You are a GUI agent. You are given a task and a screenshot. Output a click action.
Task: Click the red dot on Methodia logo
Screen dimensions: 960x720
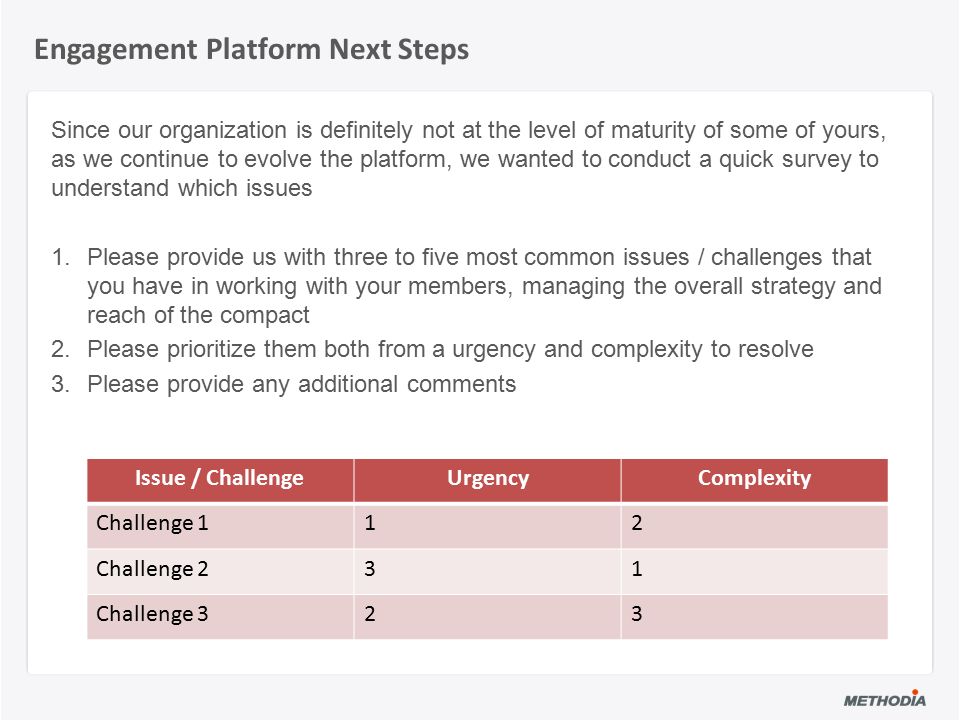pyautogui.click(x=915, y=692)
